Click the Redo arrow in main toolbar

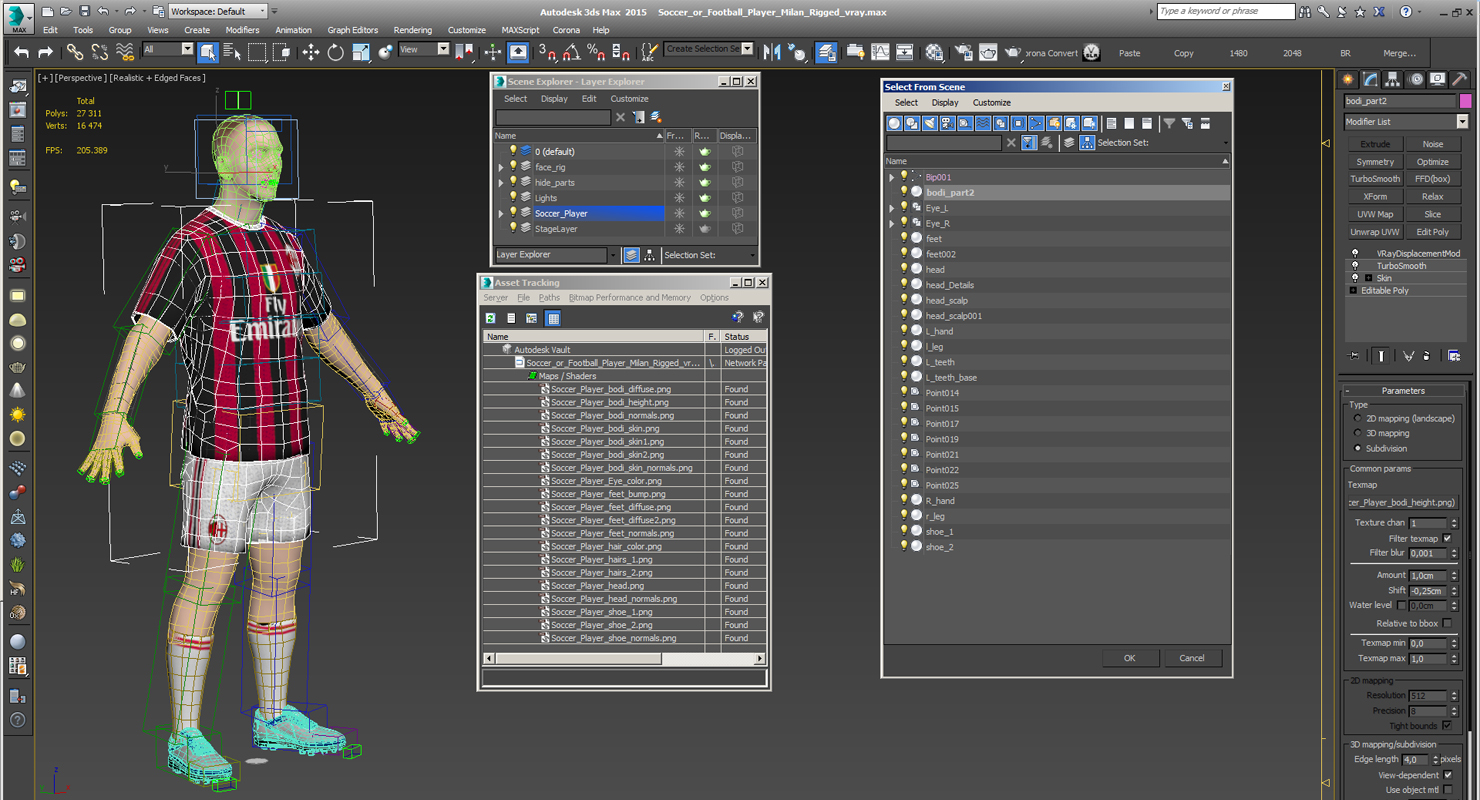coord(46,52)
